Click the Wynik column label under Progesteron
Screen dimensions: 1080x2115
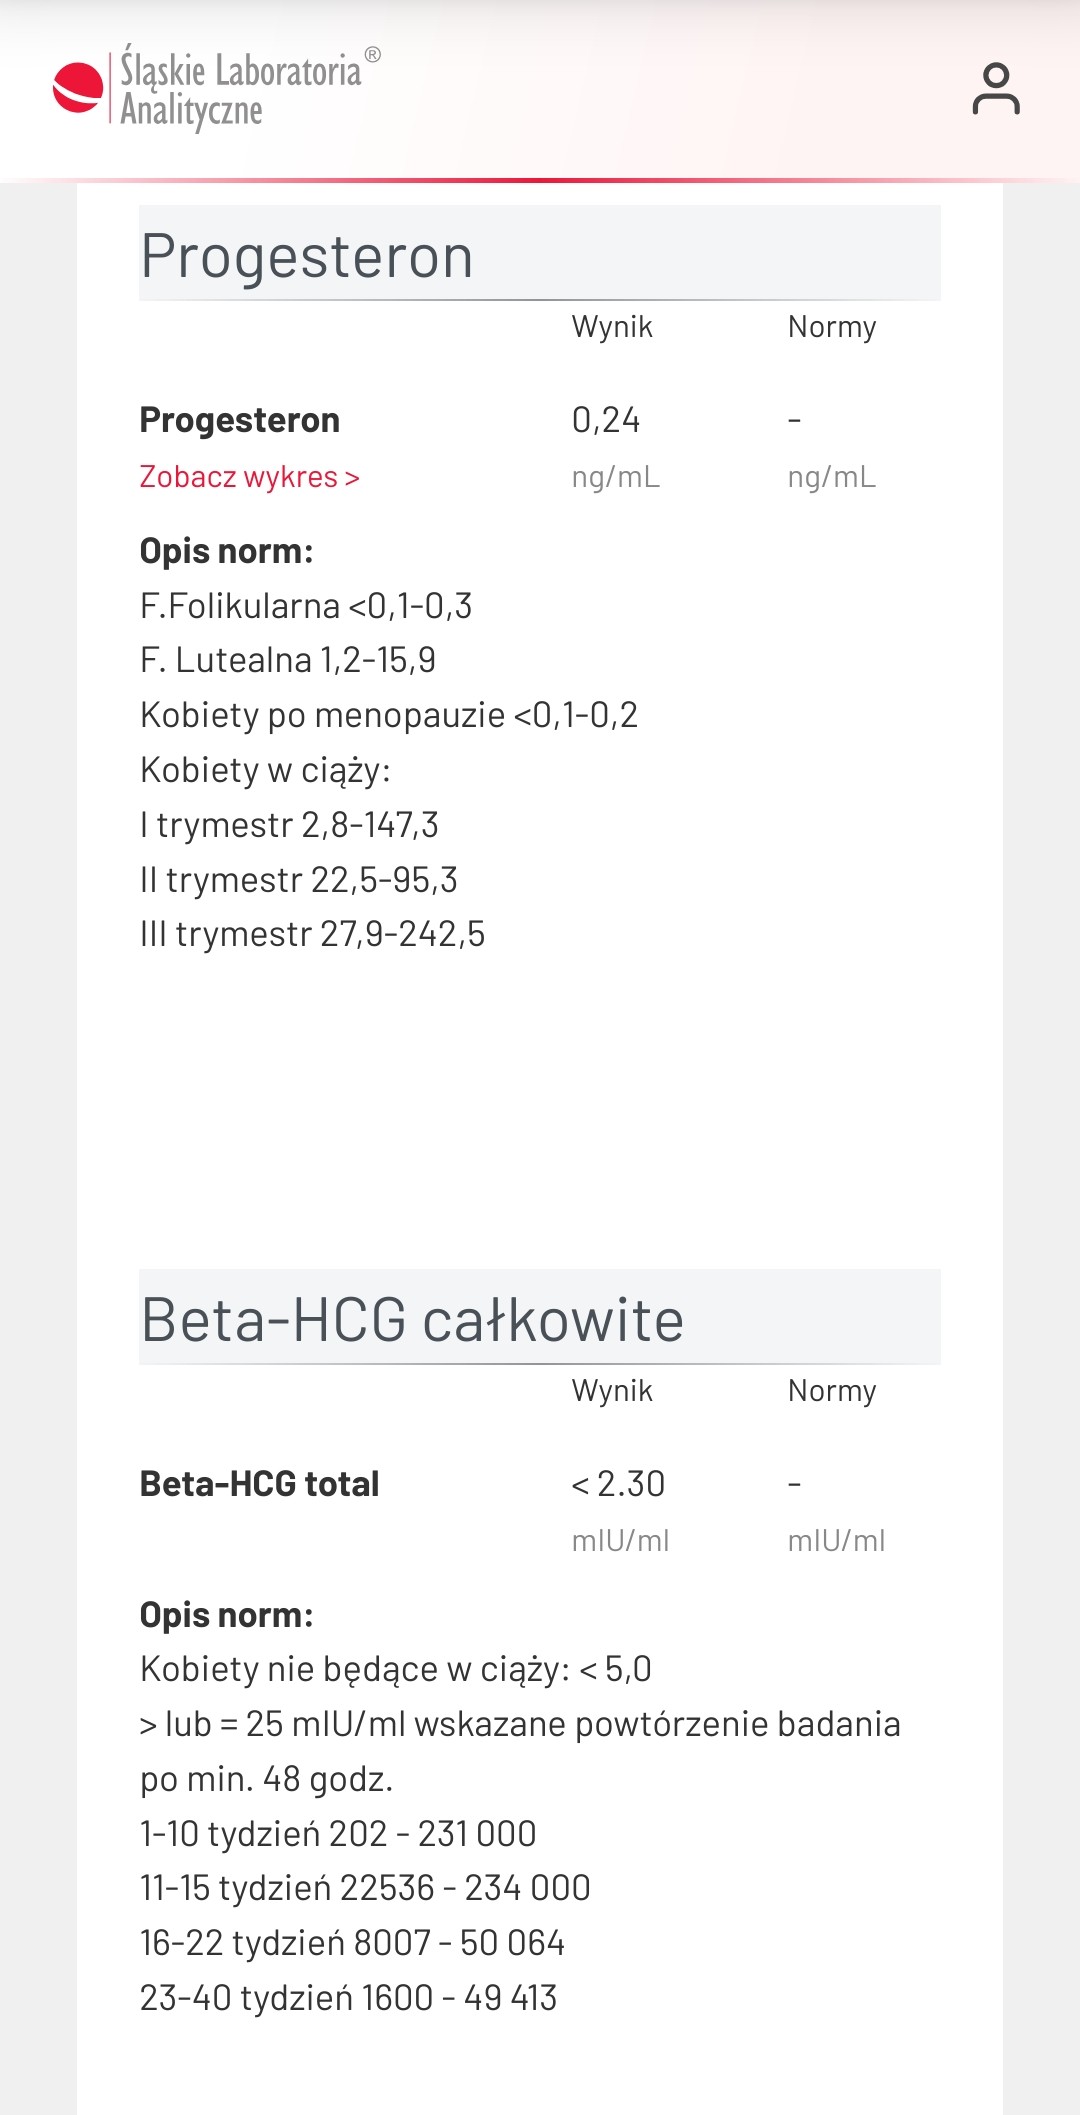point(612,327)
